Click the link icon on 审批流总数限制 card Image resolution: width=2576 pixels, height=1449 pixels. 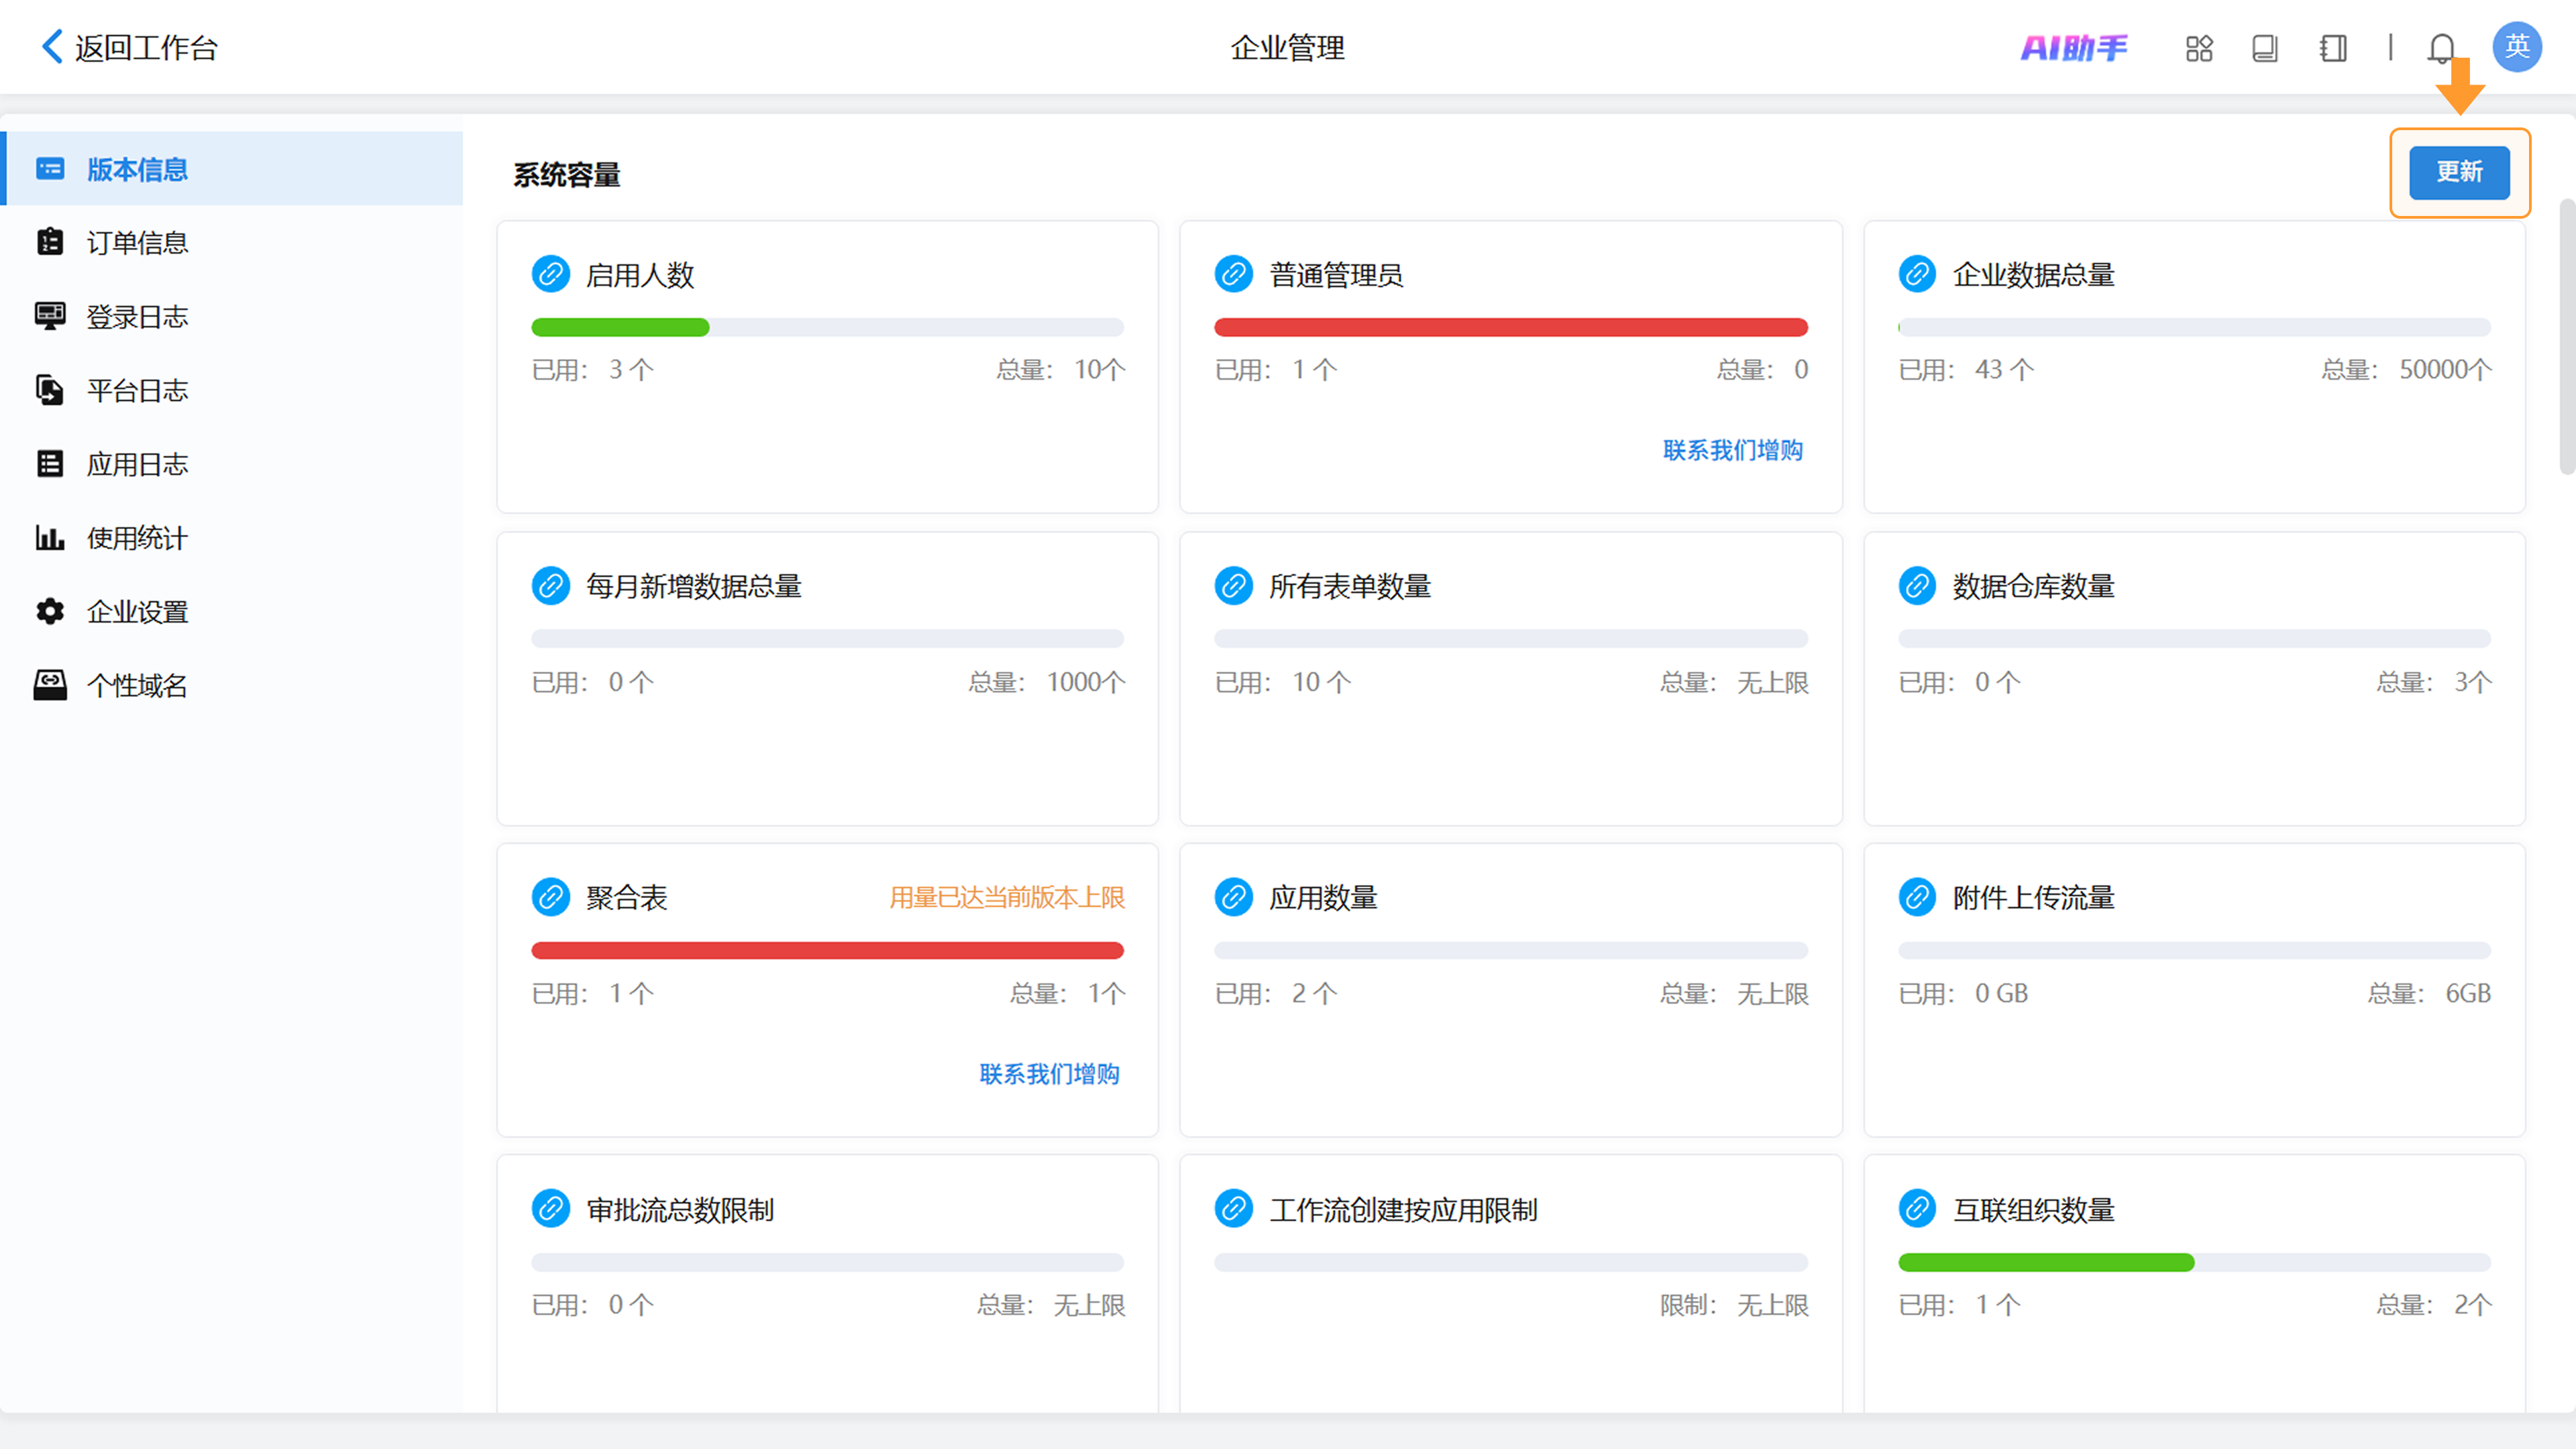click(x=551, y=1209)
